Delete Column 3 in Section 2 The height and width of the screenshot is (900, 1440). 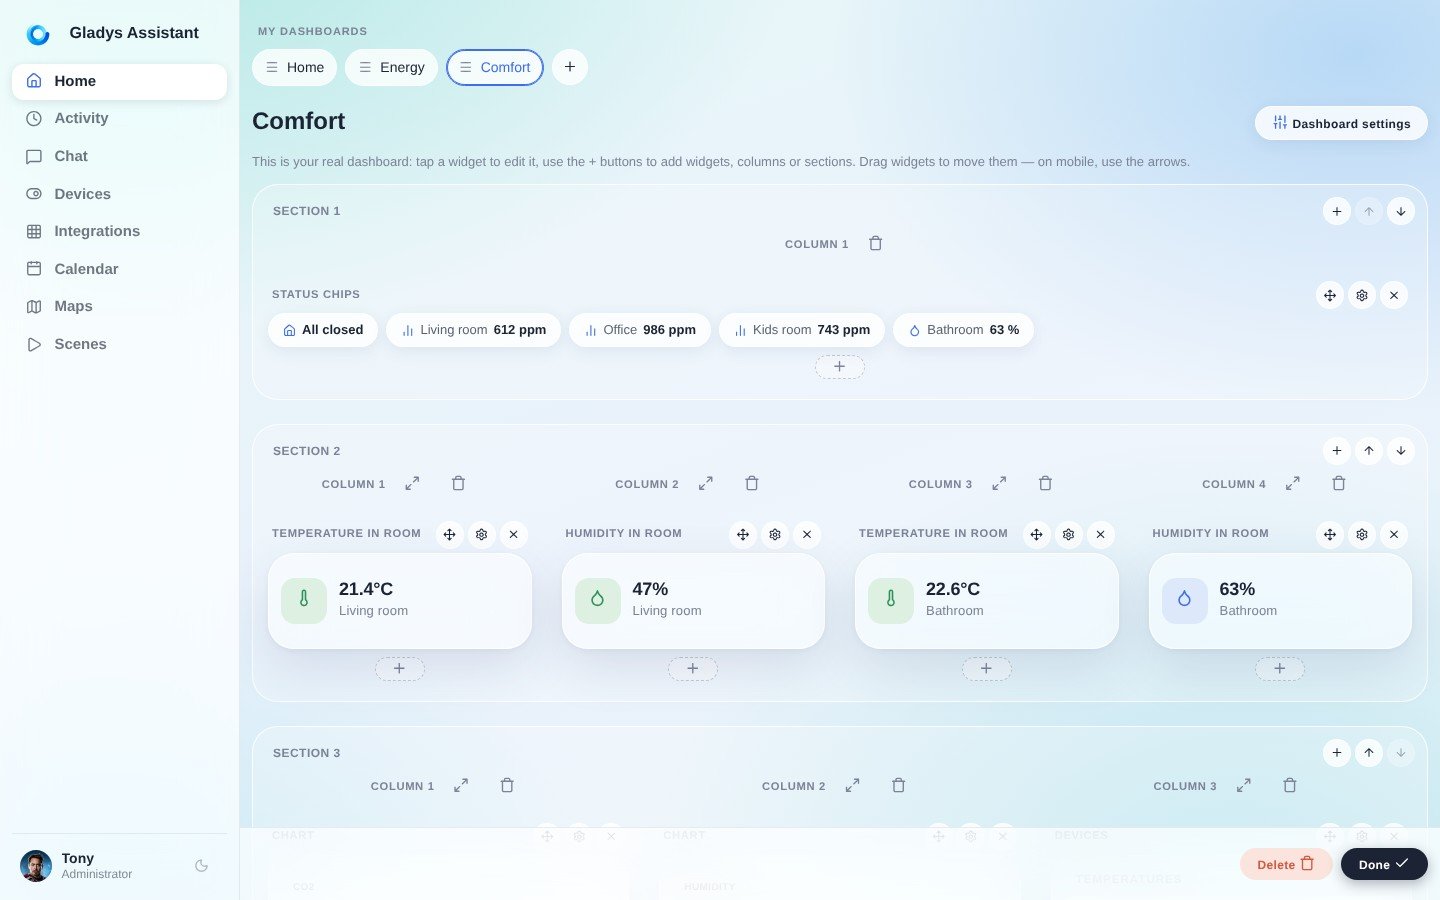[1045, 483]
